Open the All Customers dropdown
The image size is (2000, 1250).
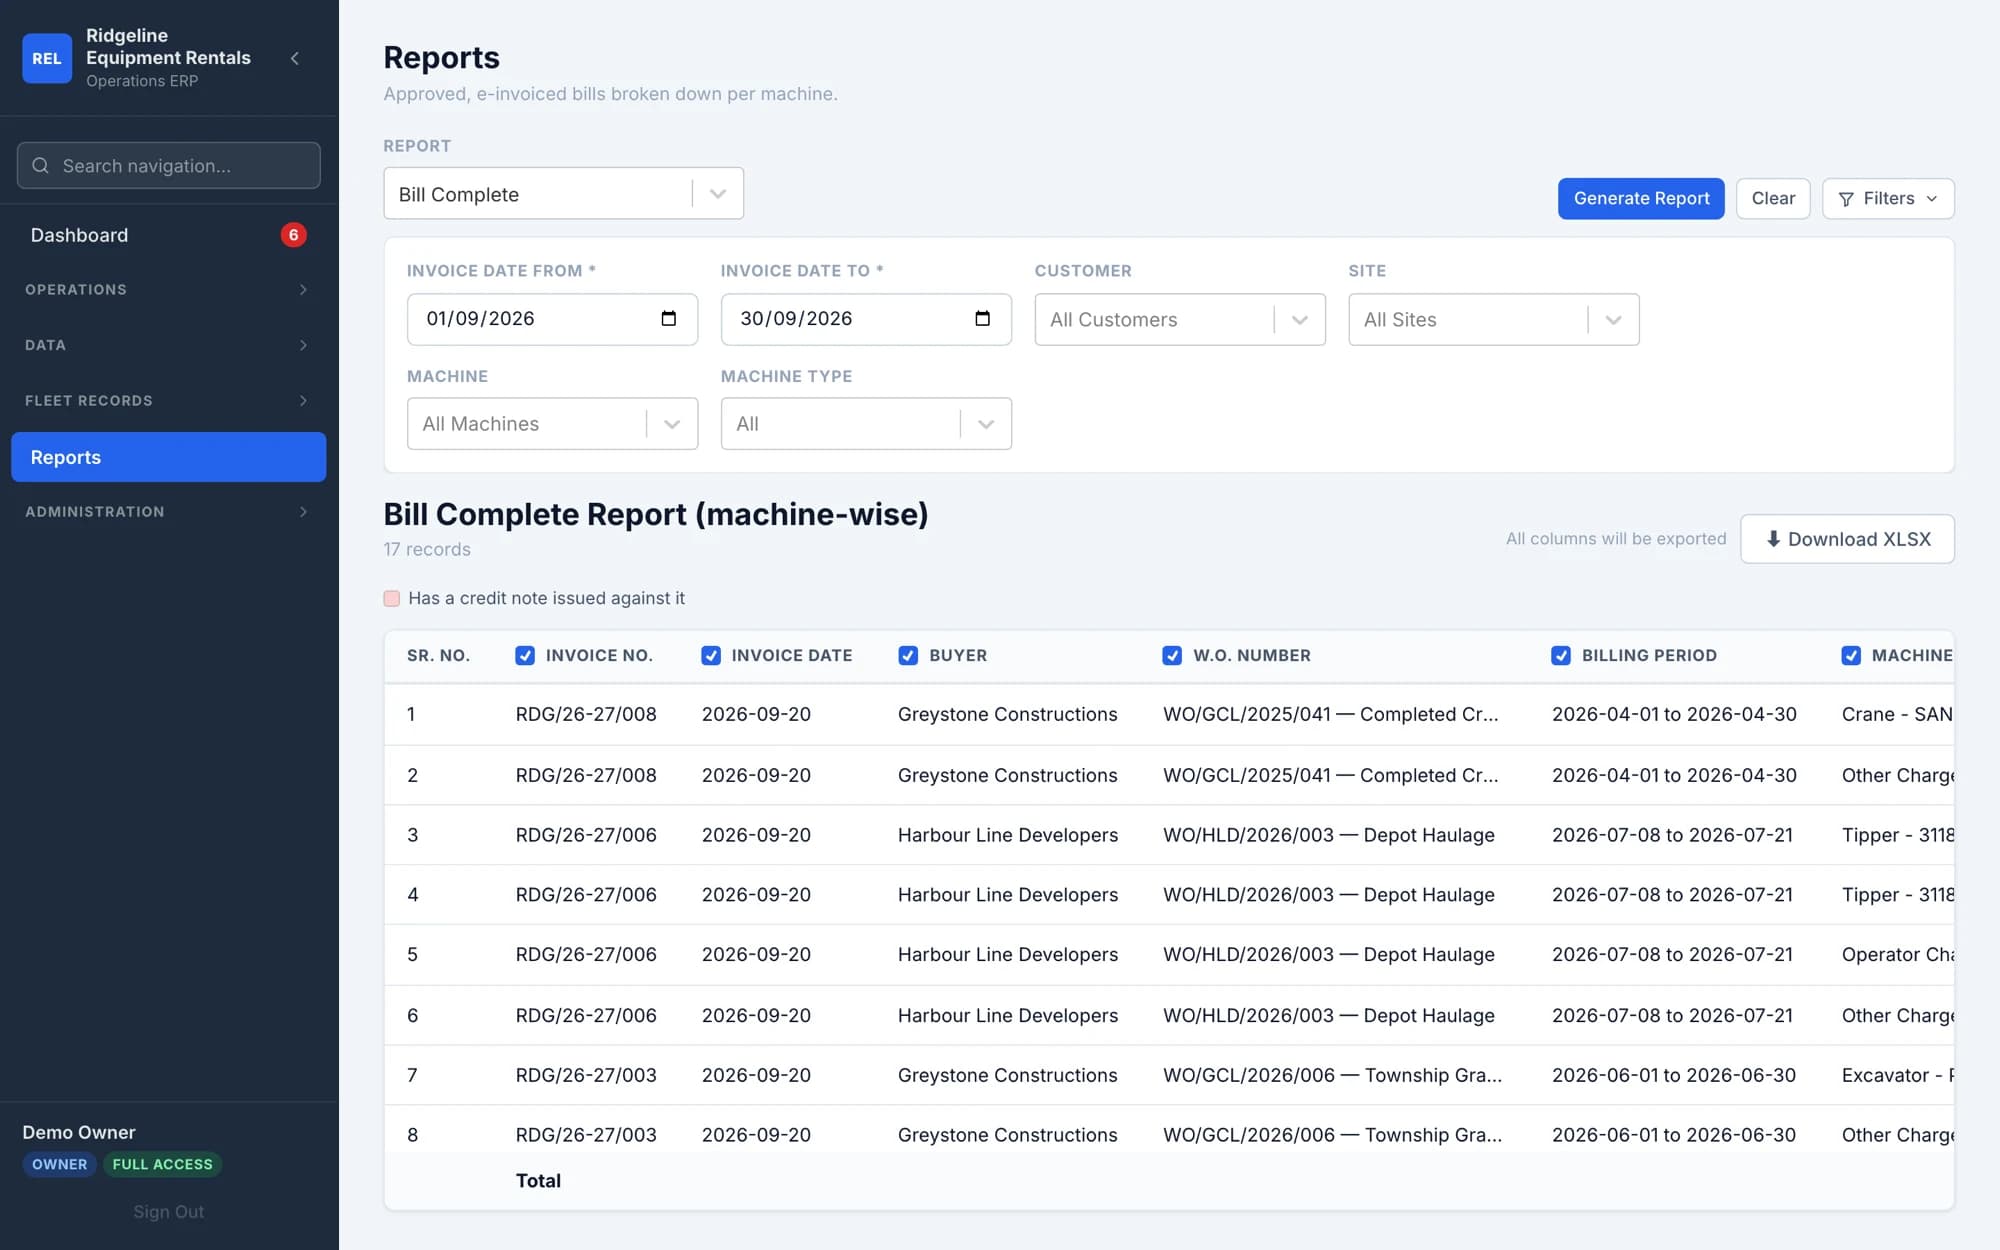tap(1180, 320)
